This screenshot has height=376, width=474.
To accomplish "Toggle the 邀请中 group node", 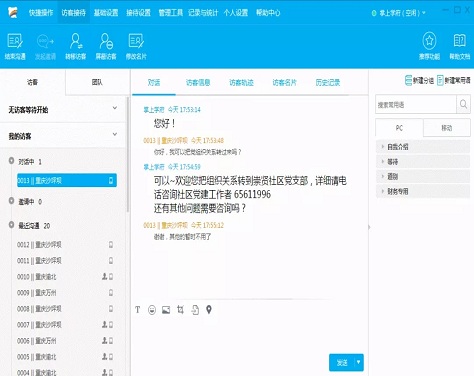I will 11,201.
